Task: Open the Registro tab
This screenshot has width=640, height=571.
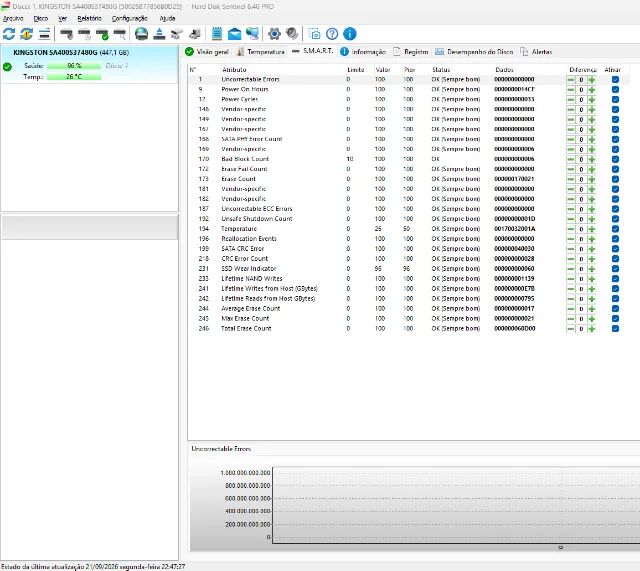Action: (x=411, y=52)
